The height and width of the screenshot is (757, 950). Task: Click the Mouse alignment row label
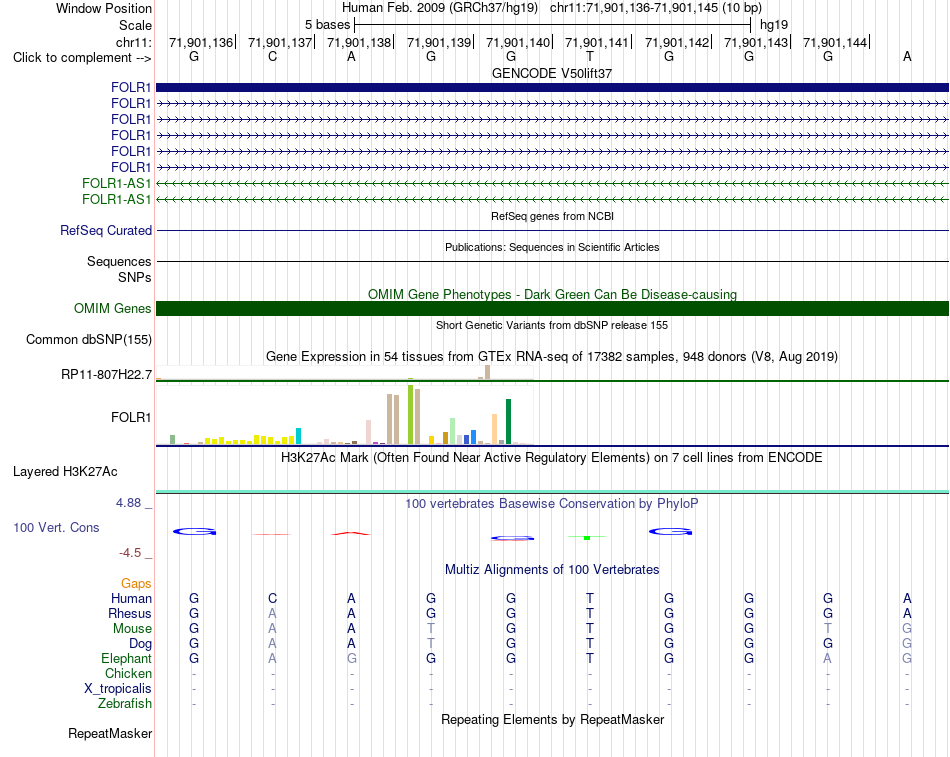132,629
